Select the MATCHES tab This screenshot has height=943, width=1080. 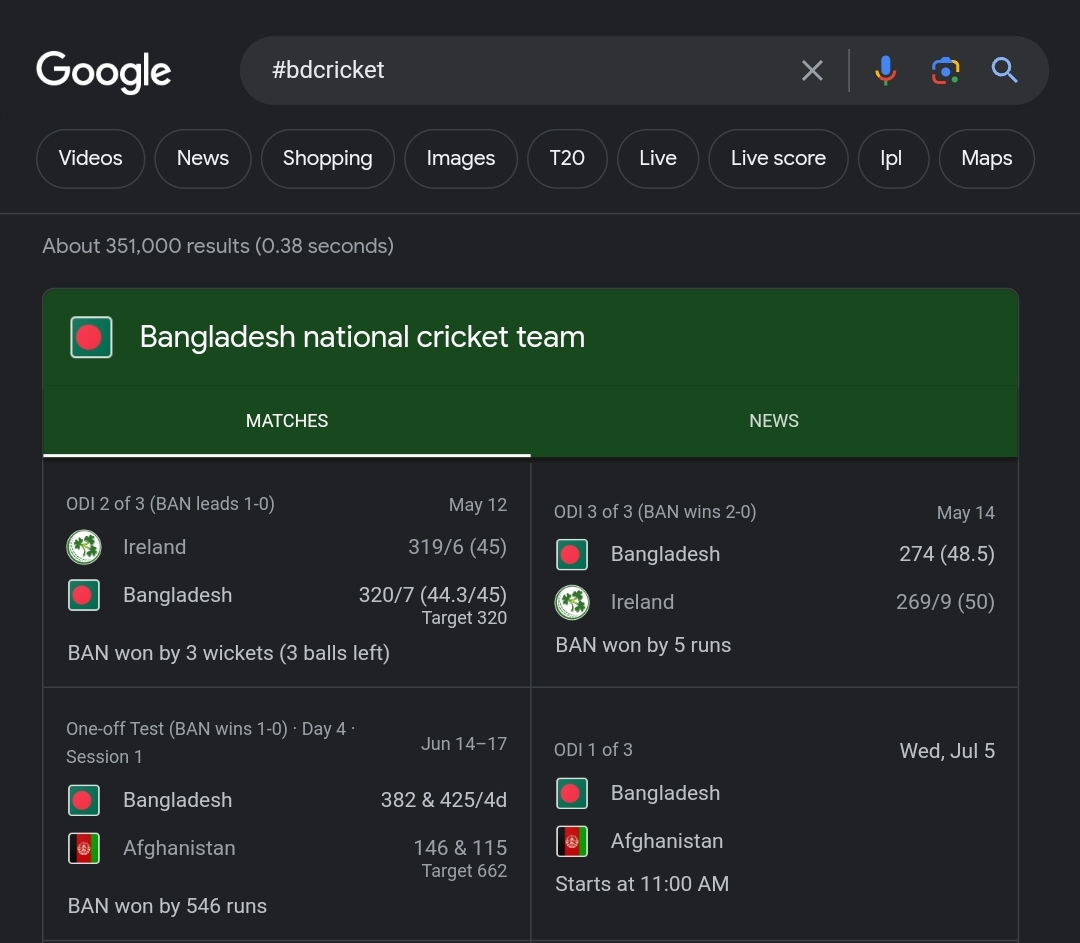coord(287,421)
